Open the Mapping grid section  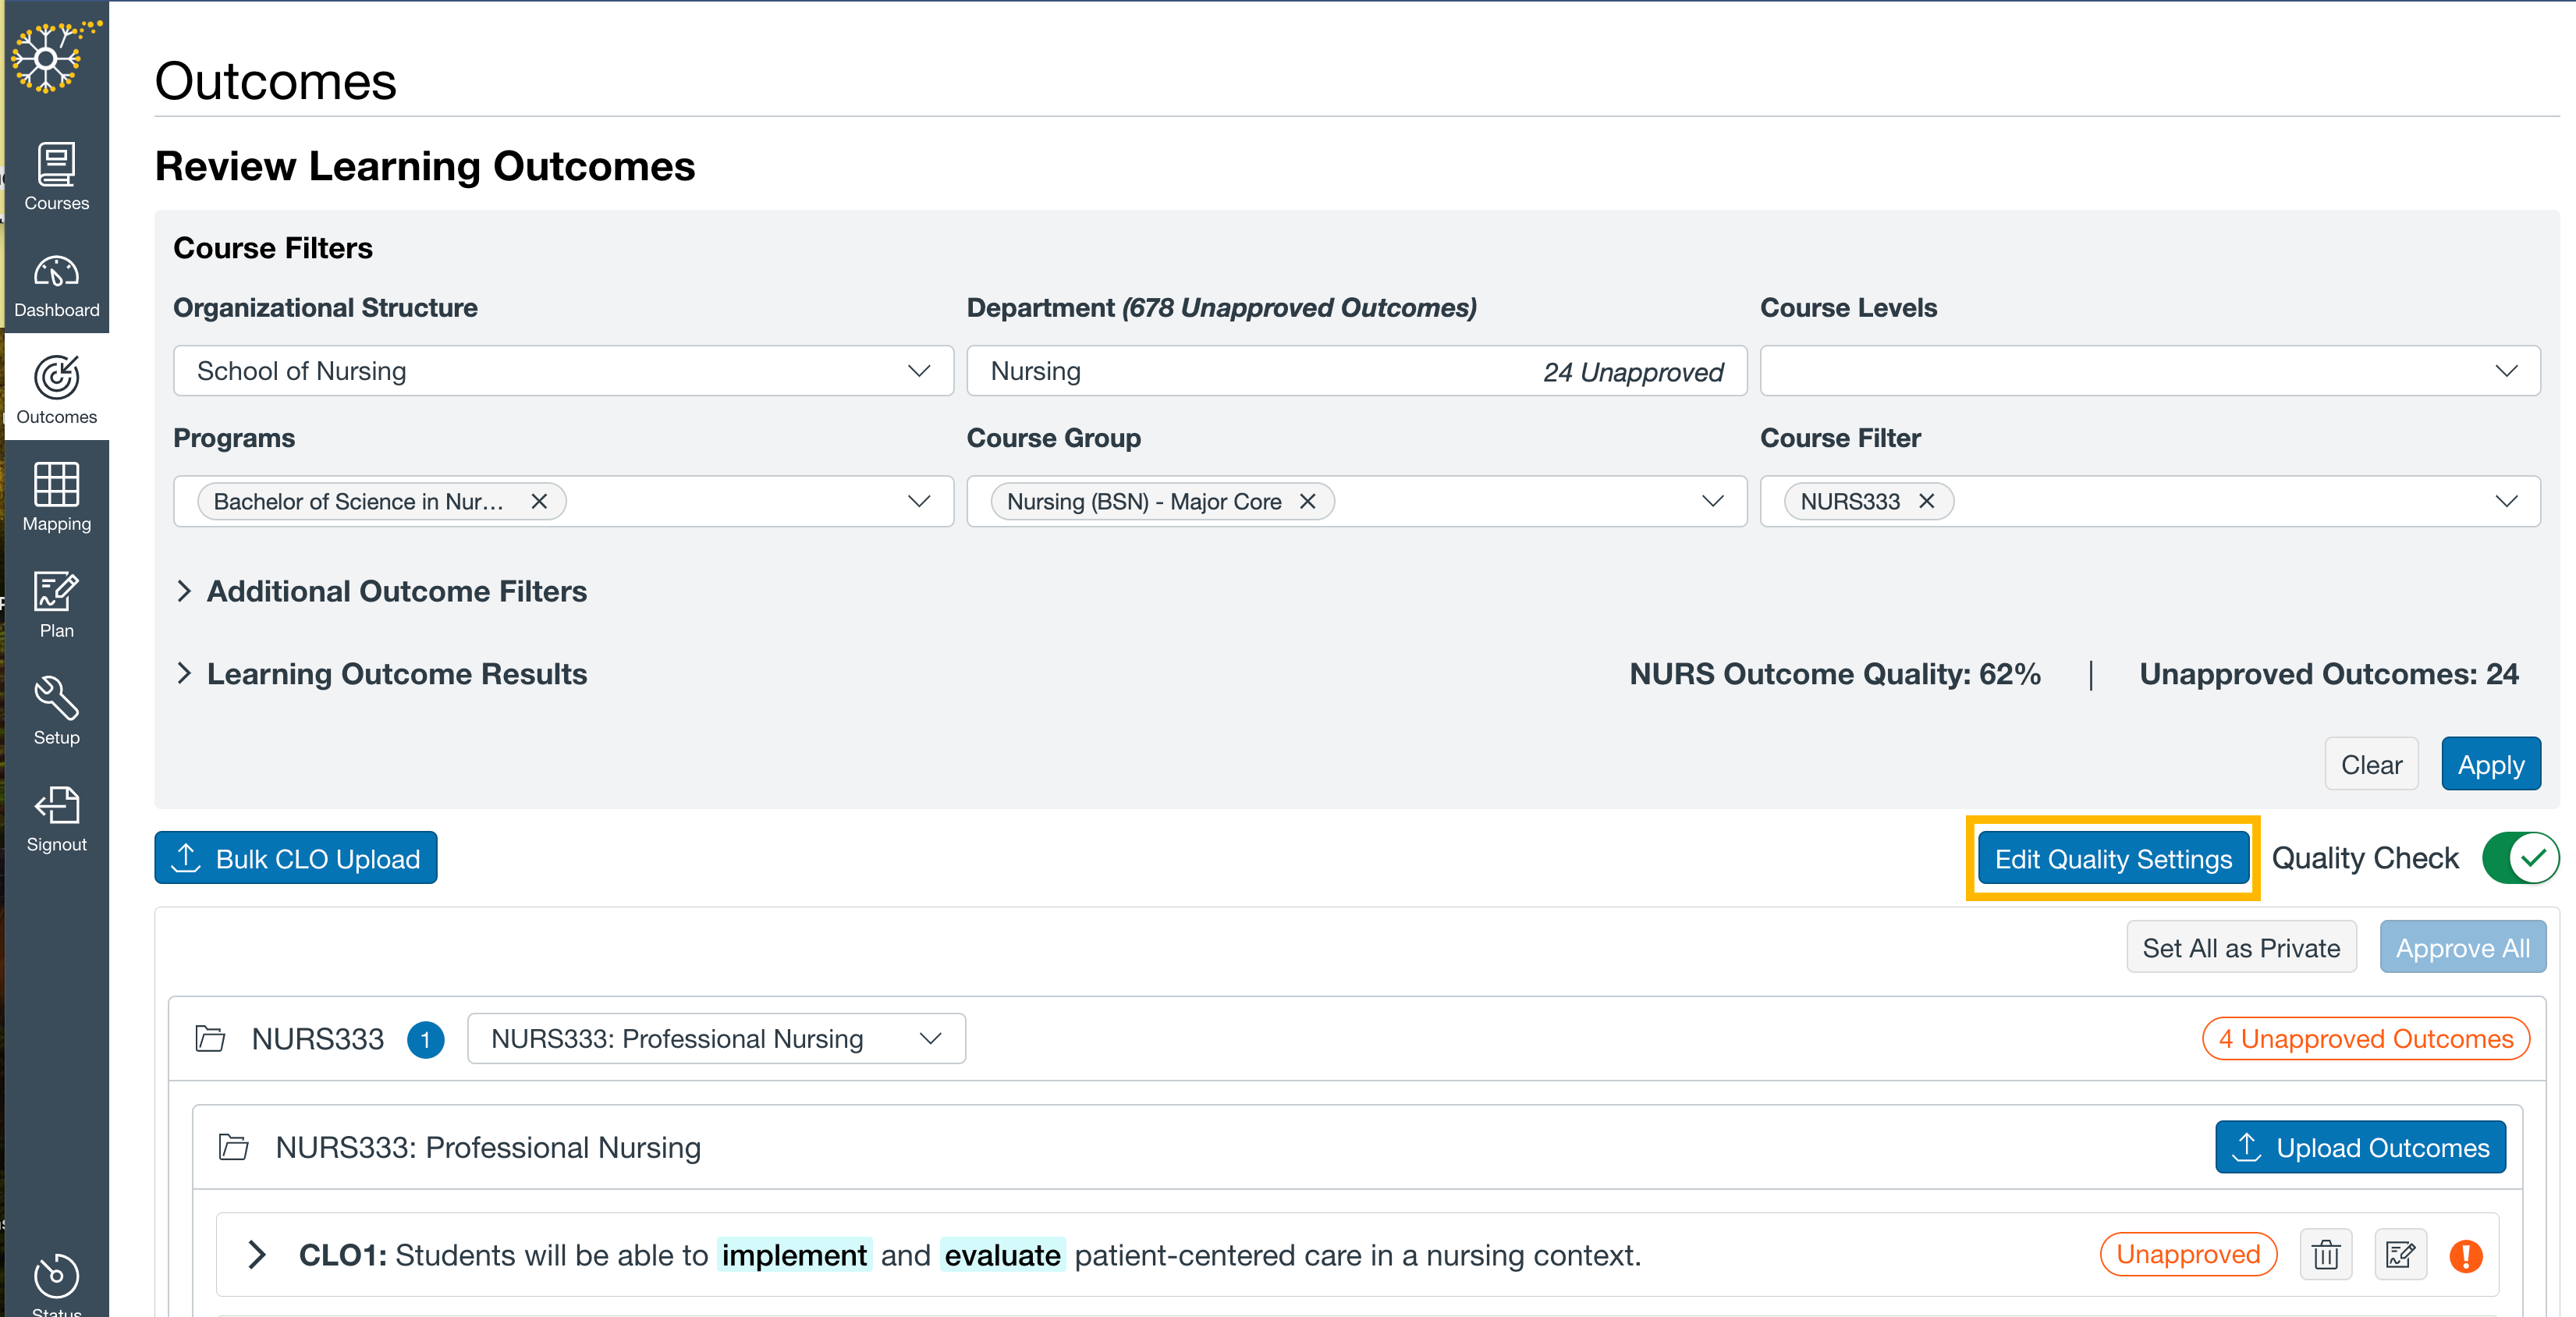56,497
